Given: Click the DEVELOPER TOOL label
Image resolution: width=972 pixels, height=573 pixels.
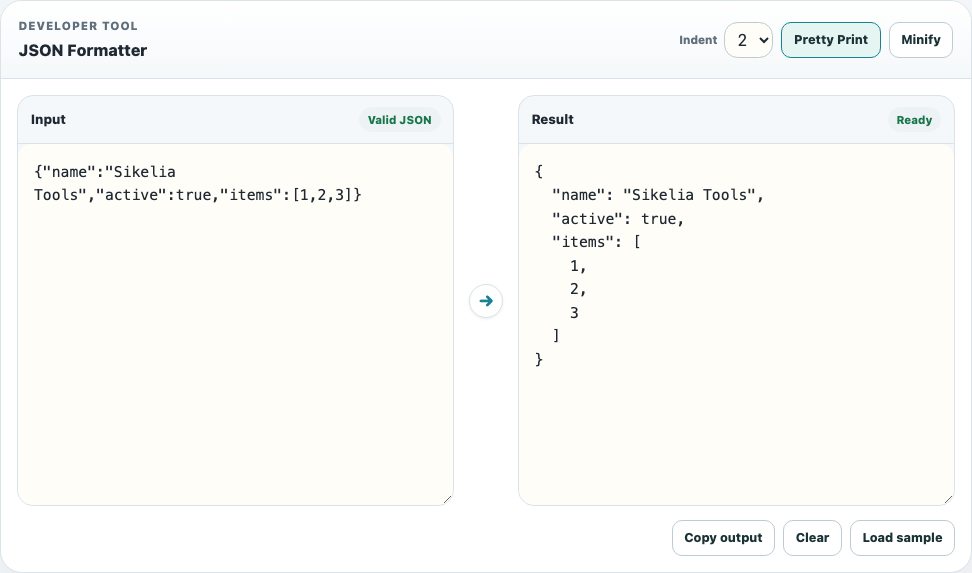Looking at the screenshot, I should 78,26.
